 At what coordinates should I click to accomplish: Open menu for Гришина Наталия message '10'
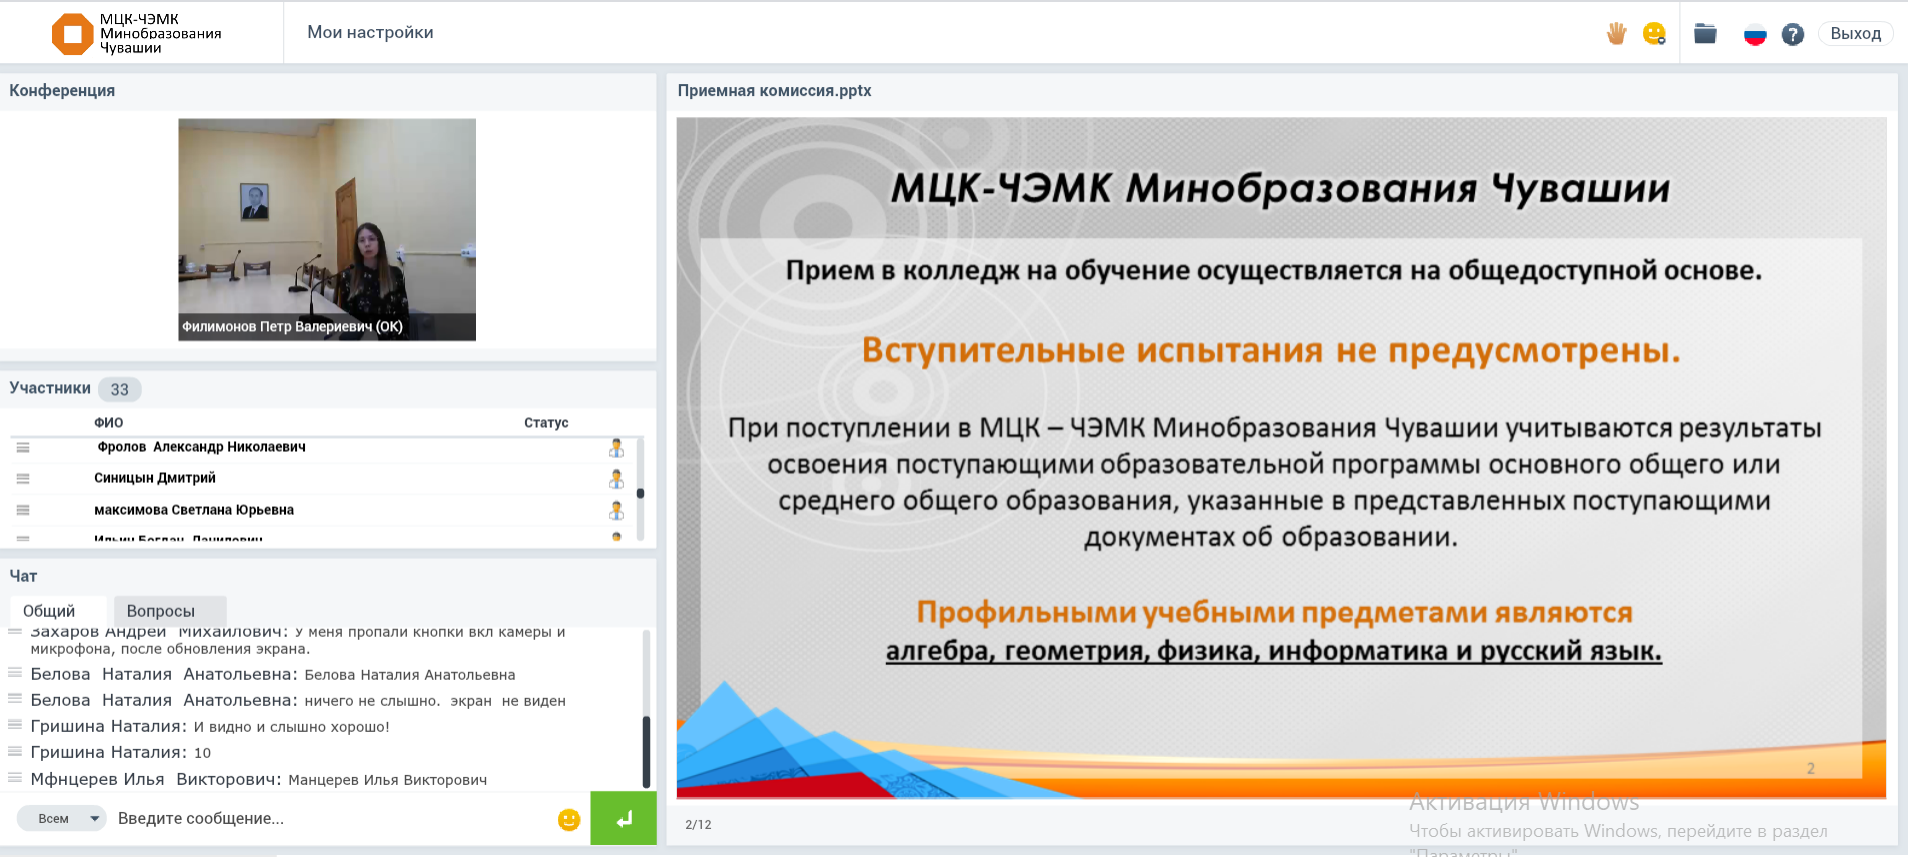point(15,751)
